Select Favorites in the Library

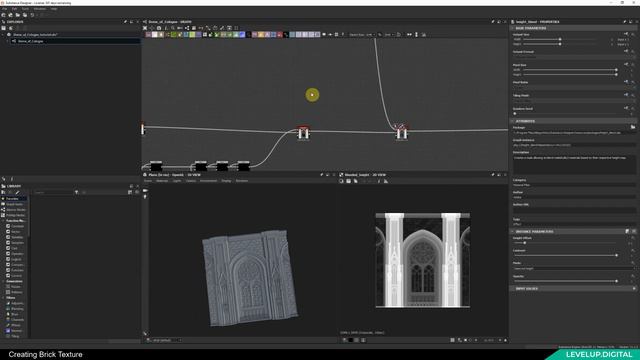click(x=12, y=199)
